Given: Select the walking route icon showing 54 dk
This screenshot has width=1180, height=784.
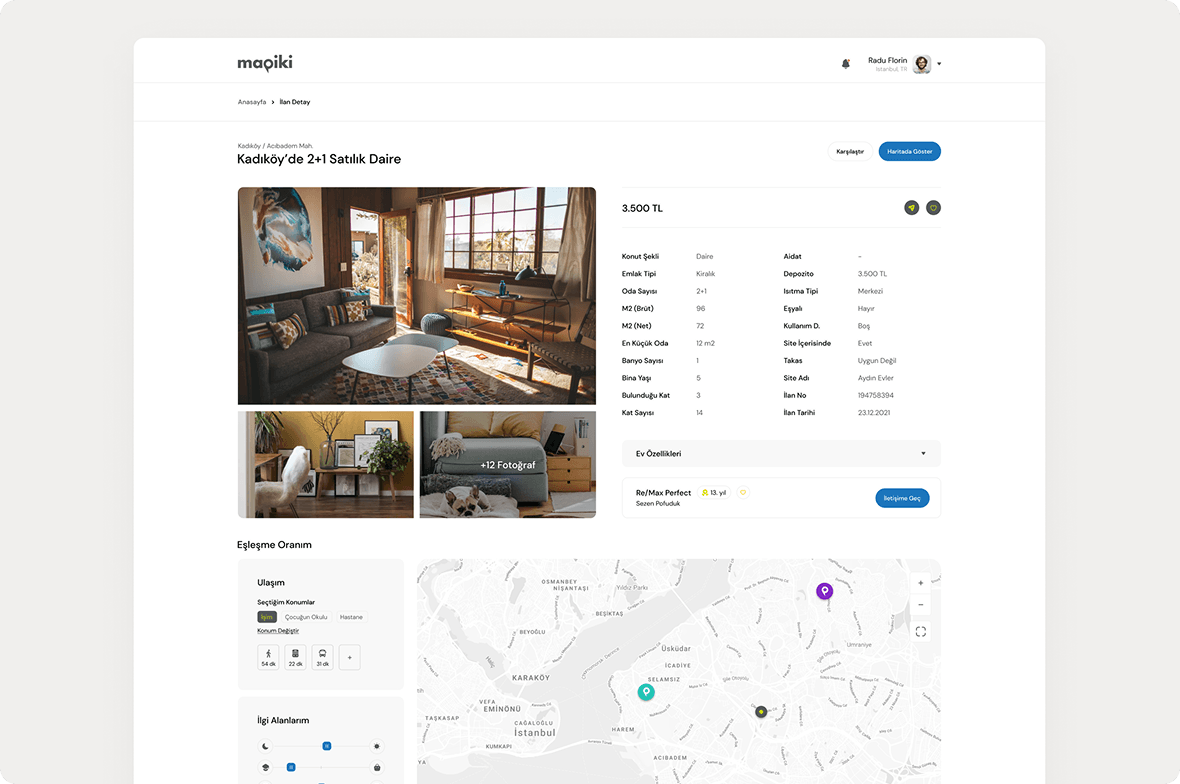Looking at the screenshot, I should pyautogui.click(x=268, y=657).
